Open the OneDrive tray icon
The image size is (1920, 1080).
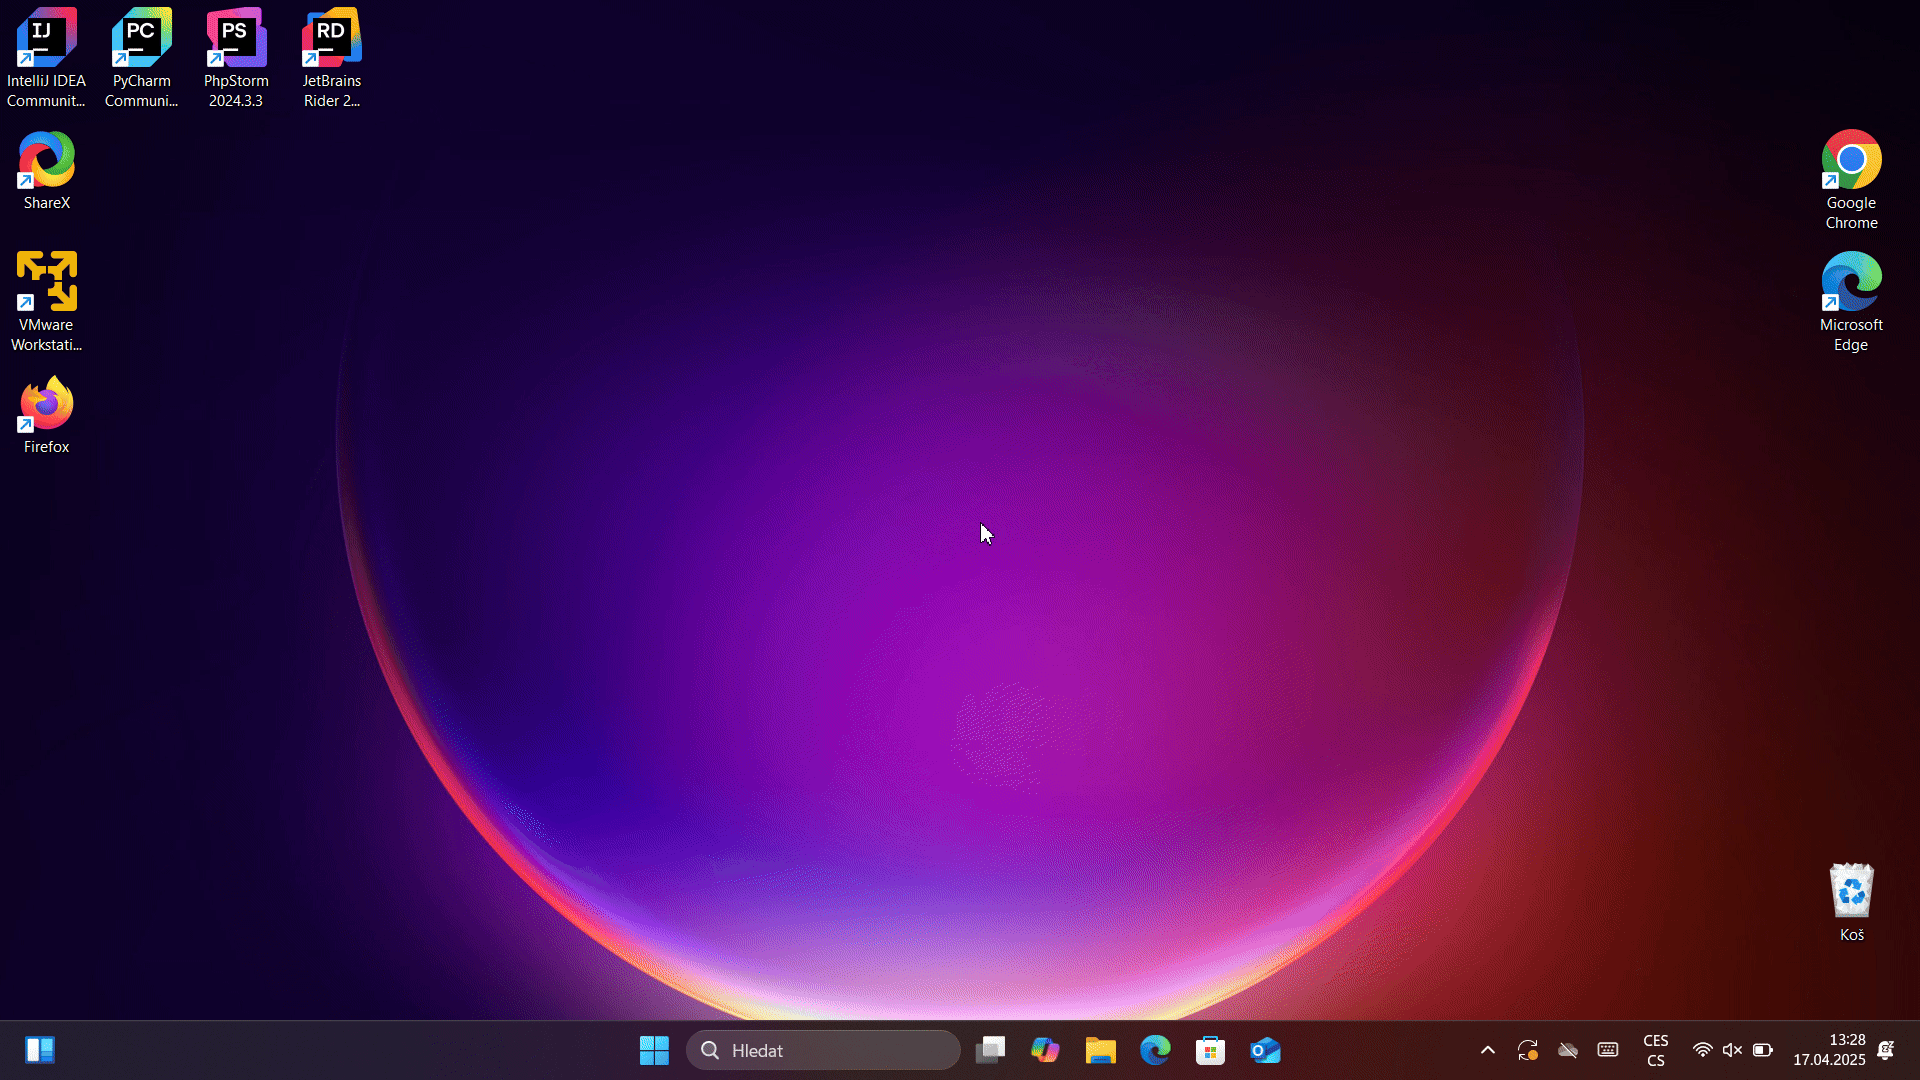[1568, 1050]
